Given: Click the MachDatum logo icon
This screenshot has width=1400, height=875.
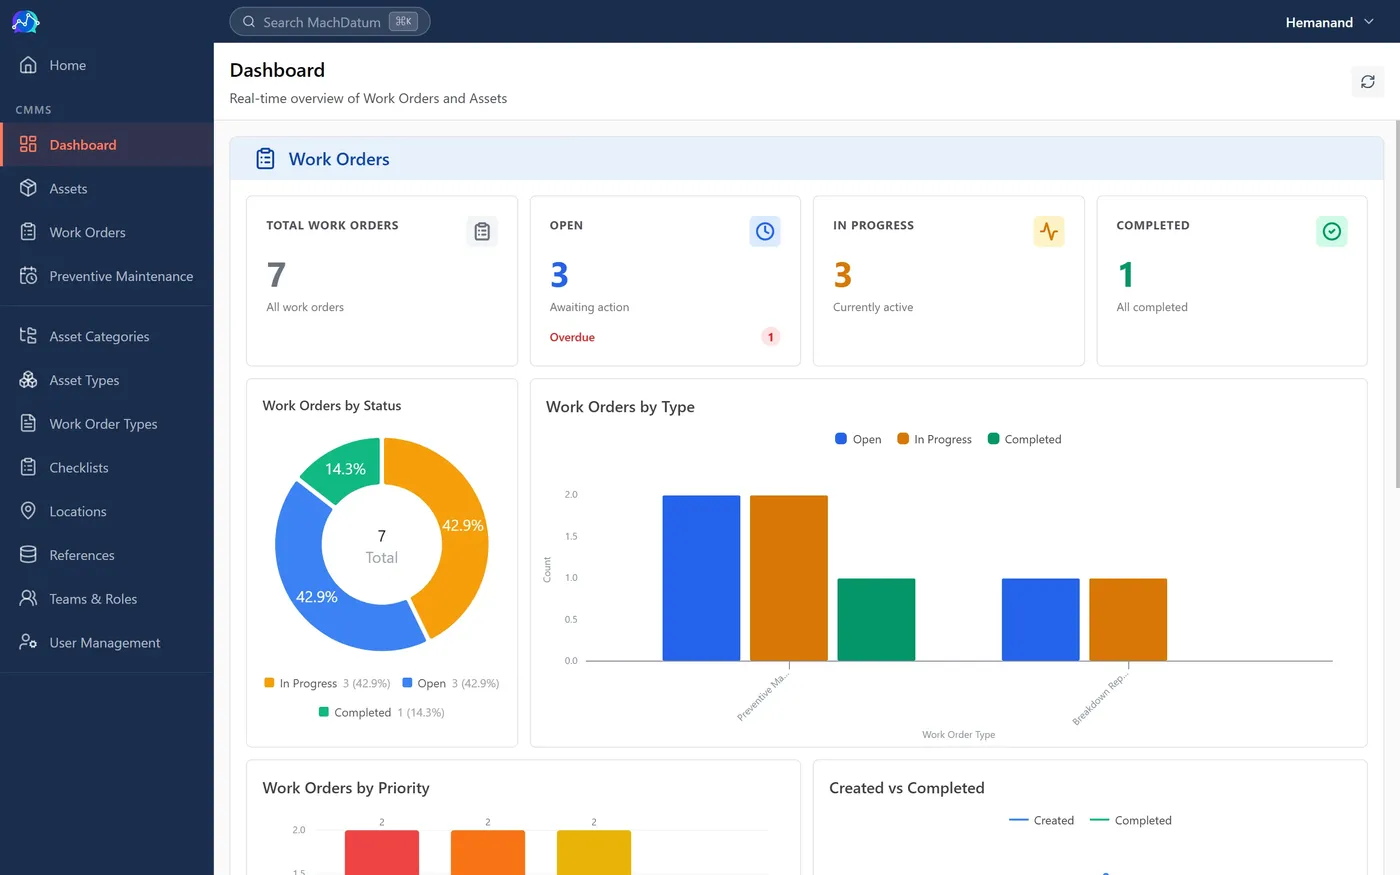Looking at the screenshot, I should click(25, 21).
